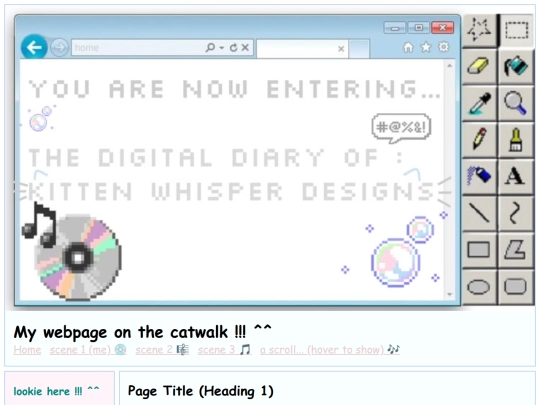This screenshot has width=540, height=405.
Task: Select the Airbrush spray can tool
Action: [x=479, y=176]
